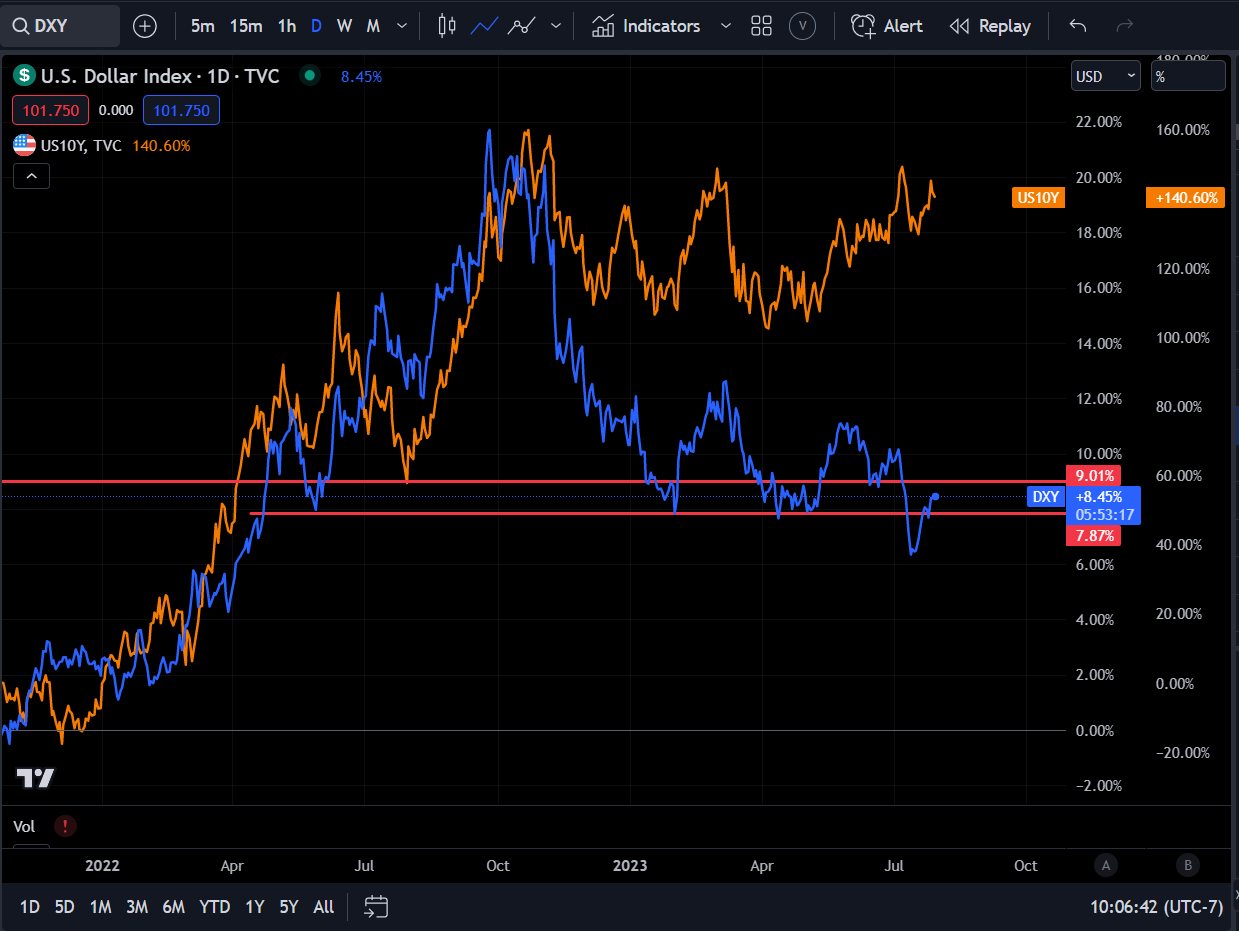Redo the last chart action
Screen dimensions: 1239x931
(1124, 26)
